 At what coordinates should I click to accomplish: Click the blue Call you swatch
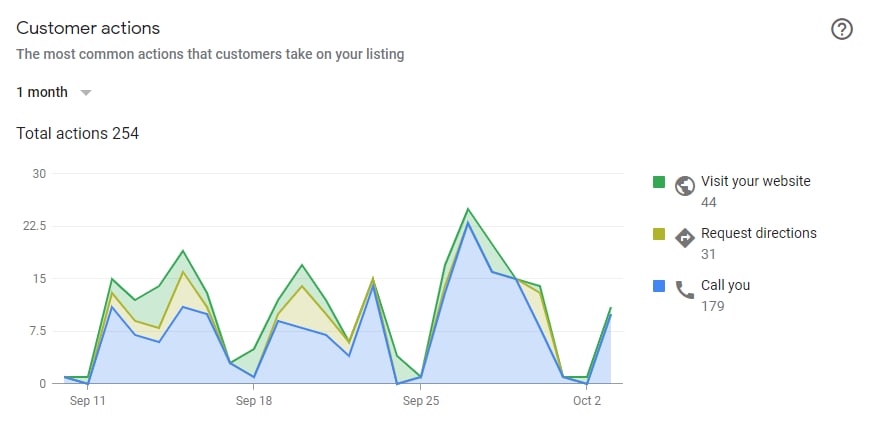(x=659, y=286)
